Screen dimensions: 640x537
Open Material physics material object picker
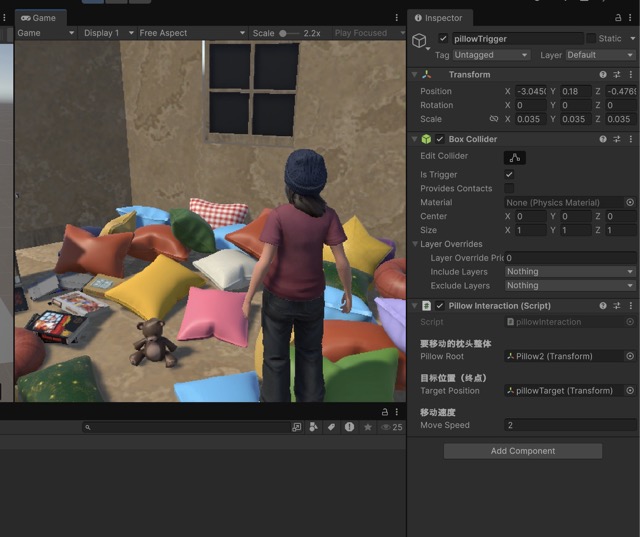click(x=630, y=202)
